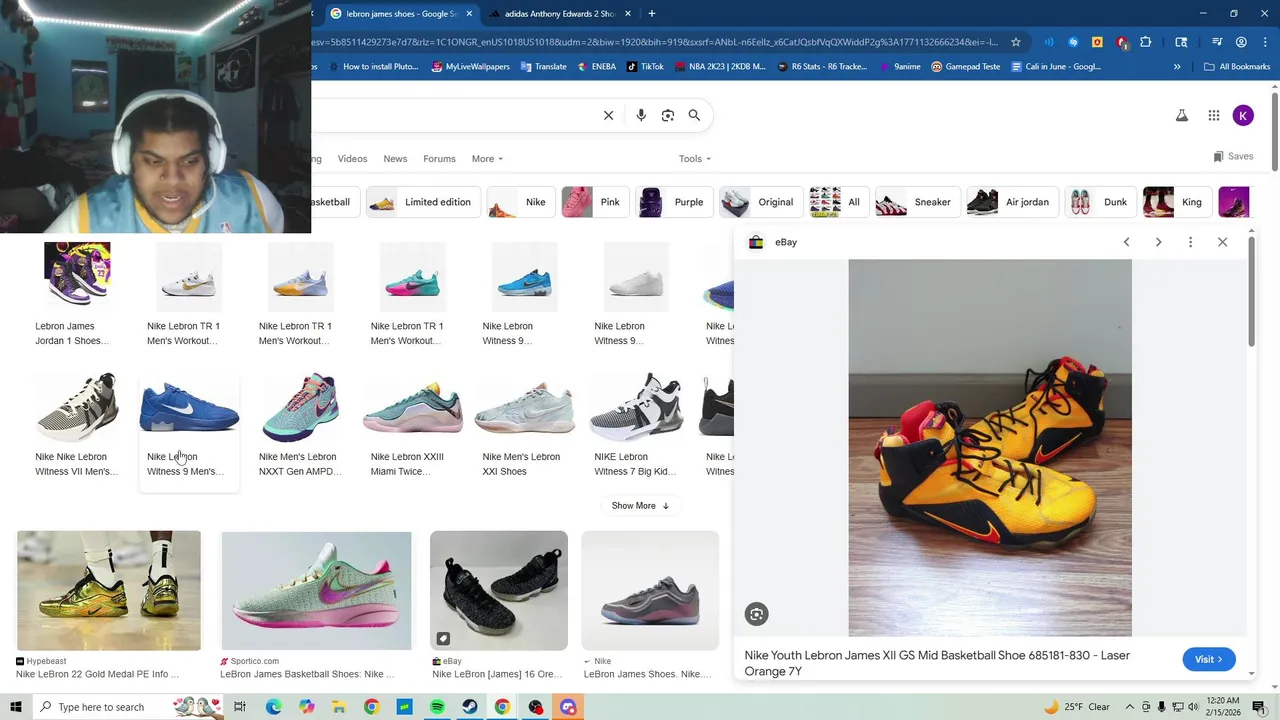The image size is (1280, 720).
Task: Open the Google account avatar K
Action: click(1243, 116)
